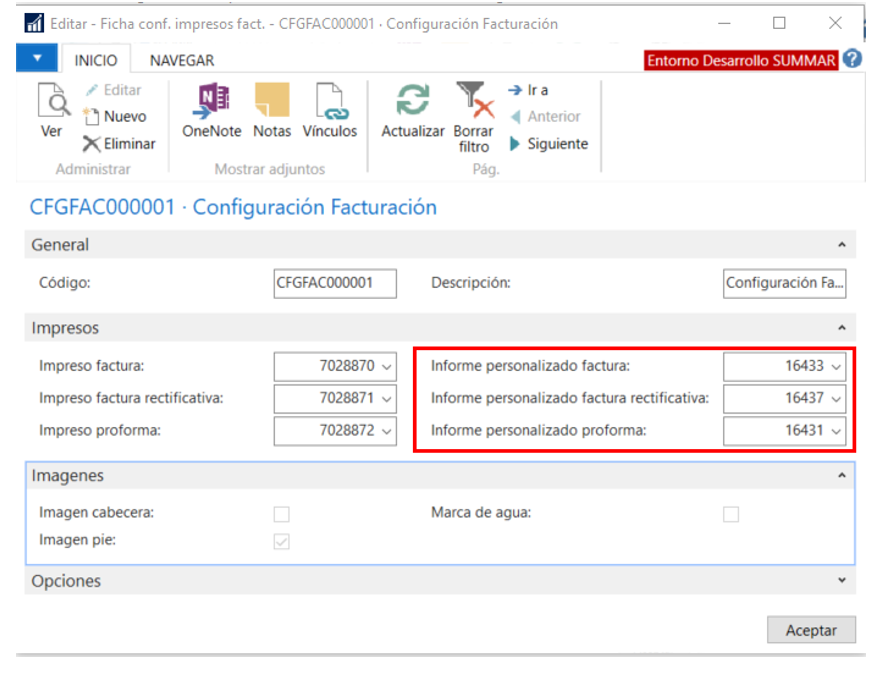Expand the Opciones section

841,581
